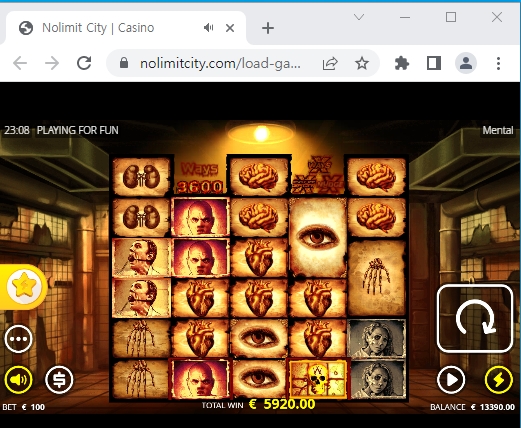Click the xWays xNudge logo above reel four
The width and height of the screenshot is (521, 428).
pyautogui.click(x=318, y=175)
